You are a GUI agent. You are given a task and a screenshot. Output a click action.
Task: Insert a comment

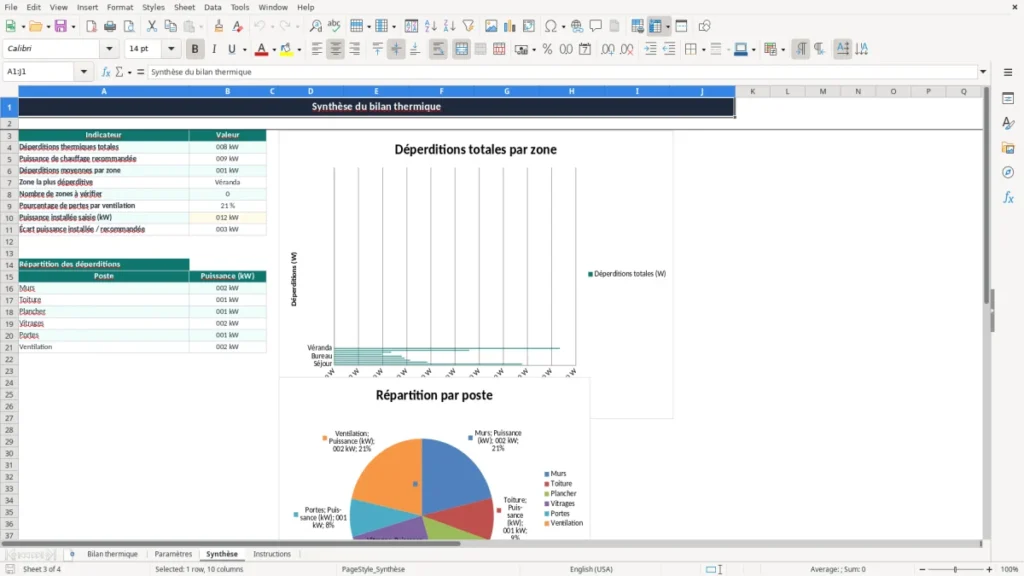[x=596, y=26]
